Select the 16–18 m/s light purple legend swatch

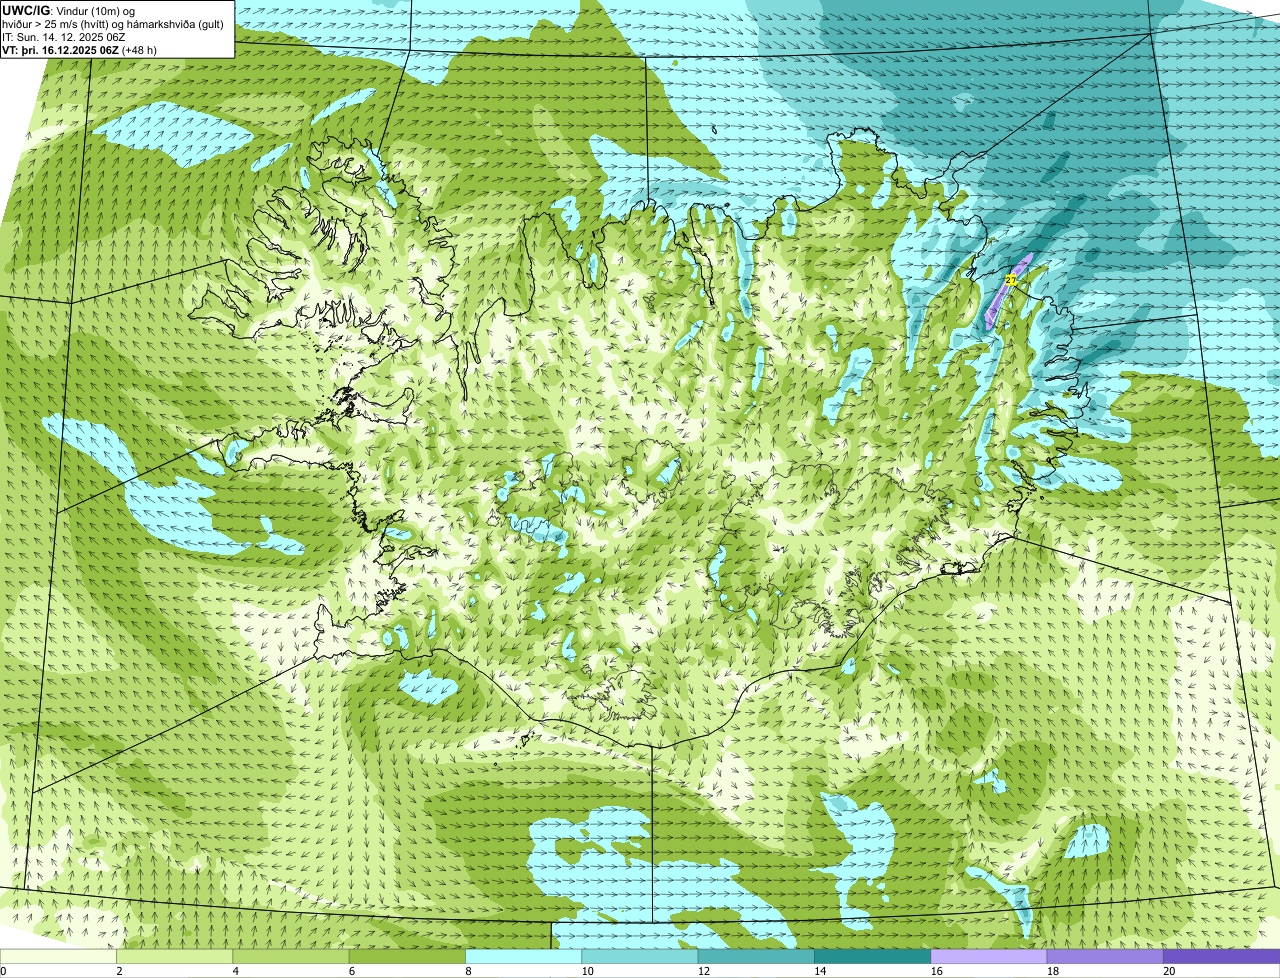tap(989, 956)
